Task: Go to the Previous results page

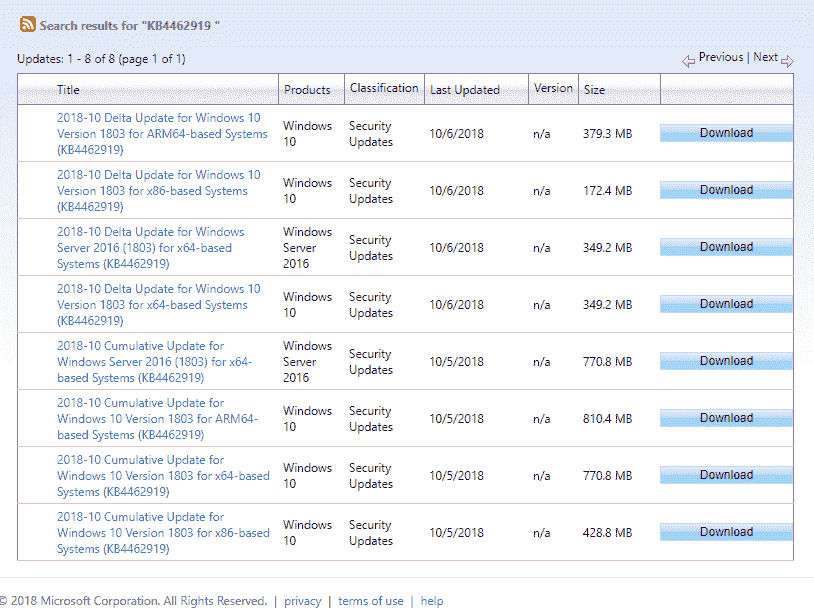Action: [x=721, y=57]
